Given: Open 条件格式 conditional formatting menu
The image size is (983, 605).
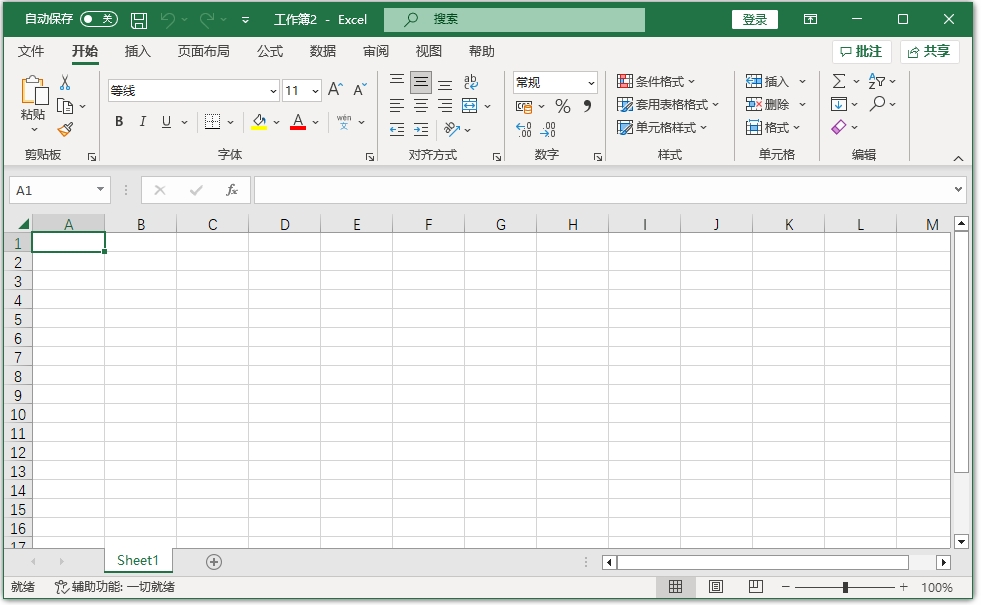Looking at the screenshot, I should (656, 82).
